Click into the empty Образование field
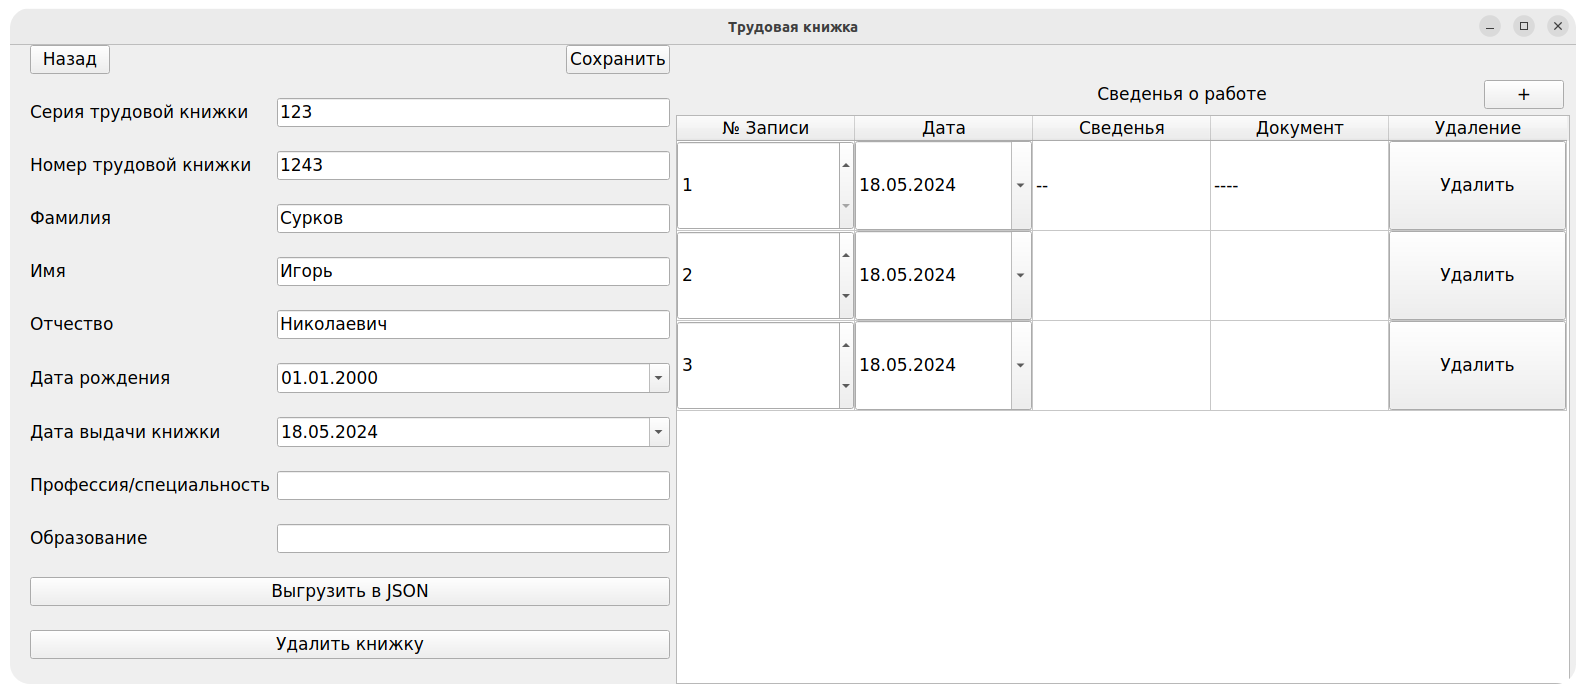 [x=472, y=538]
